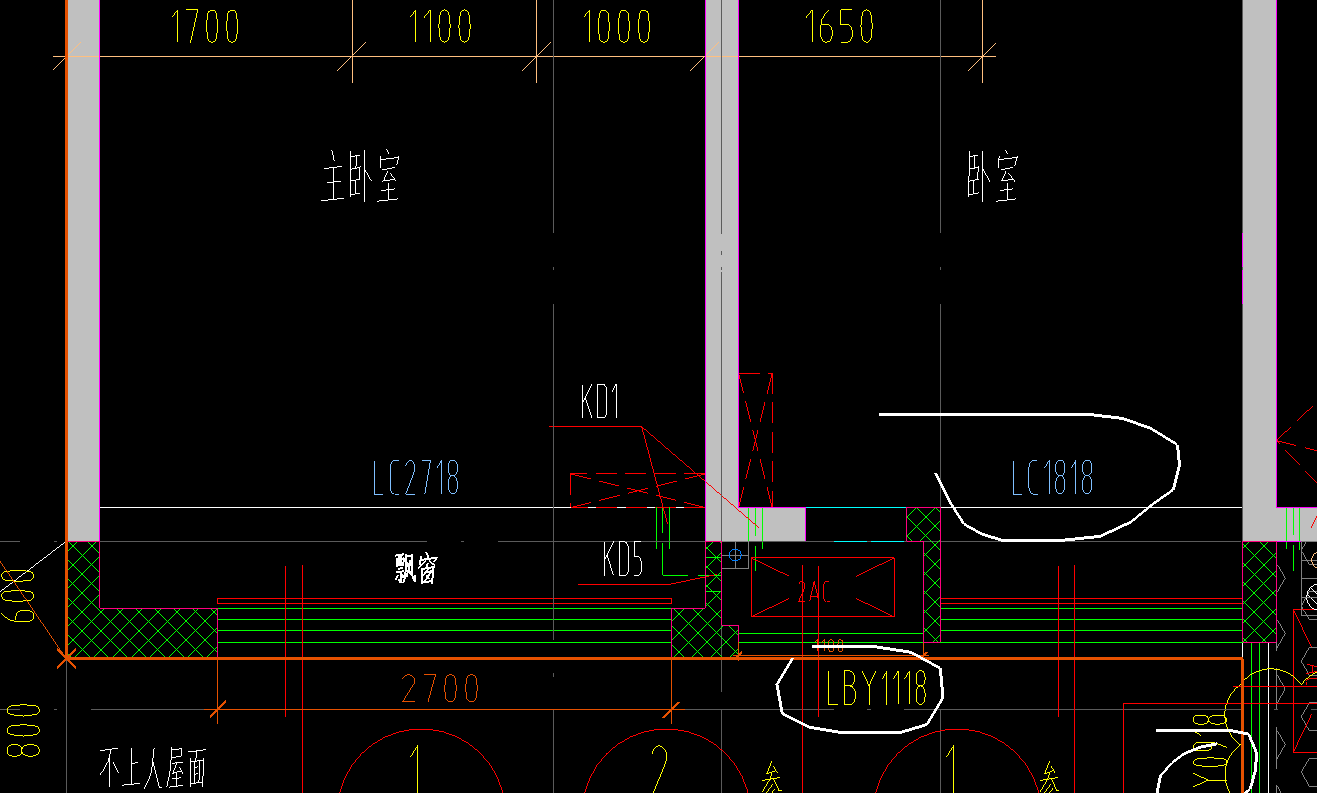
Task: Click the KD1 annotation text
Action: click(x=601, y=402)
